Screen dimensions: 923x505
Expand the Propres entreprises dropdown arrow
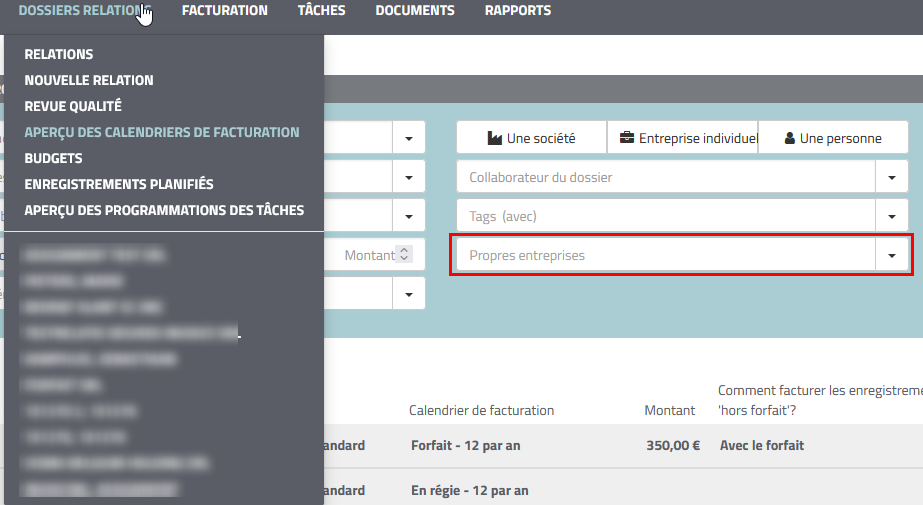click(x=892, y=255)
